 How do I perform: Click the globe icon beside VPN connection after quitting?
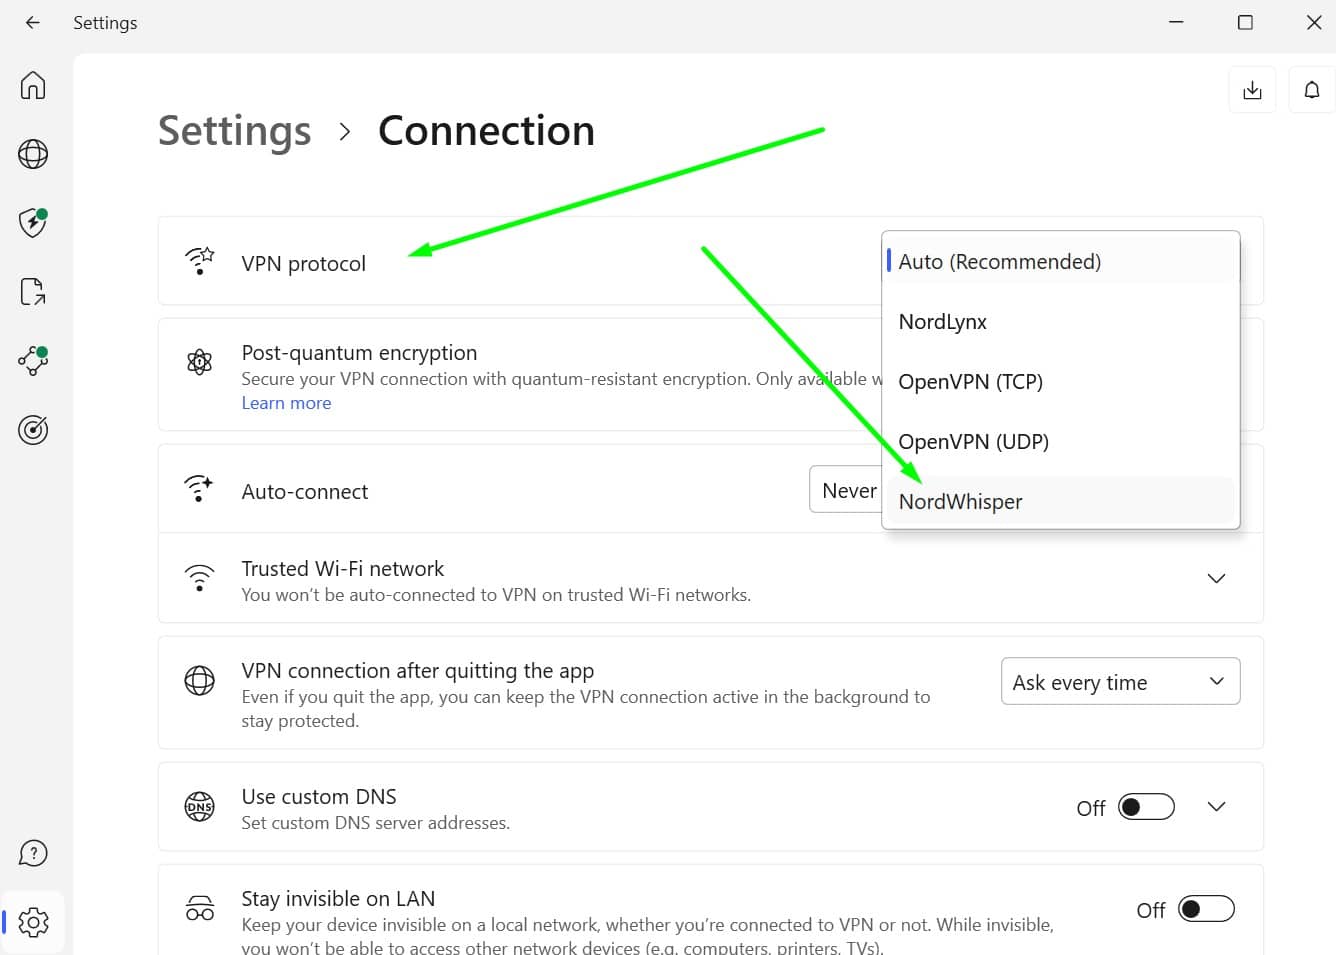click(x=200, y=681)
